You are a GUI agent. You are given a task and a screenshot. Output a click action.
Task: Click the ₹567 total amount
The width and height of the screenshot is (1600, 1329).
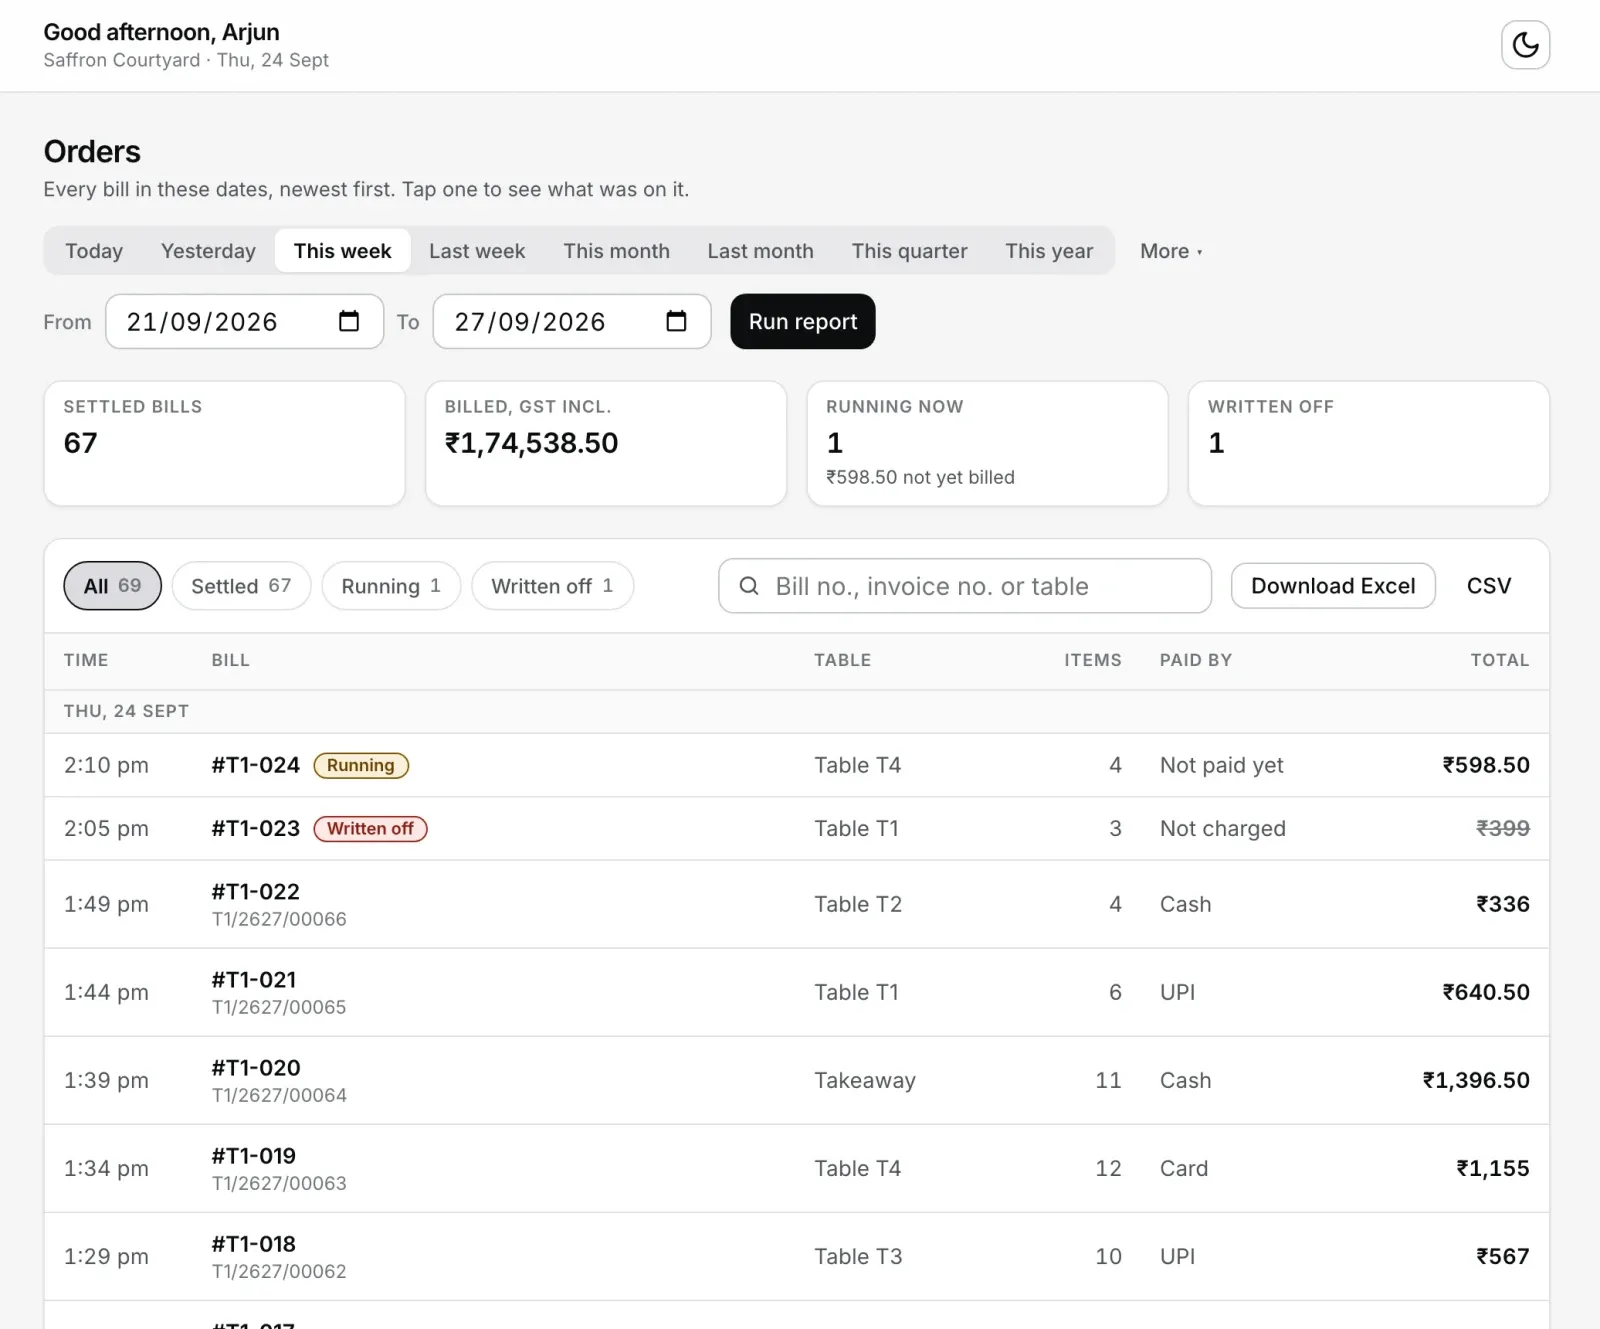1503,1256
